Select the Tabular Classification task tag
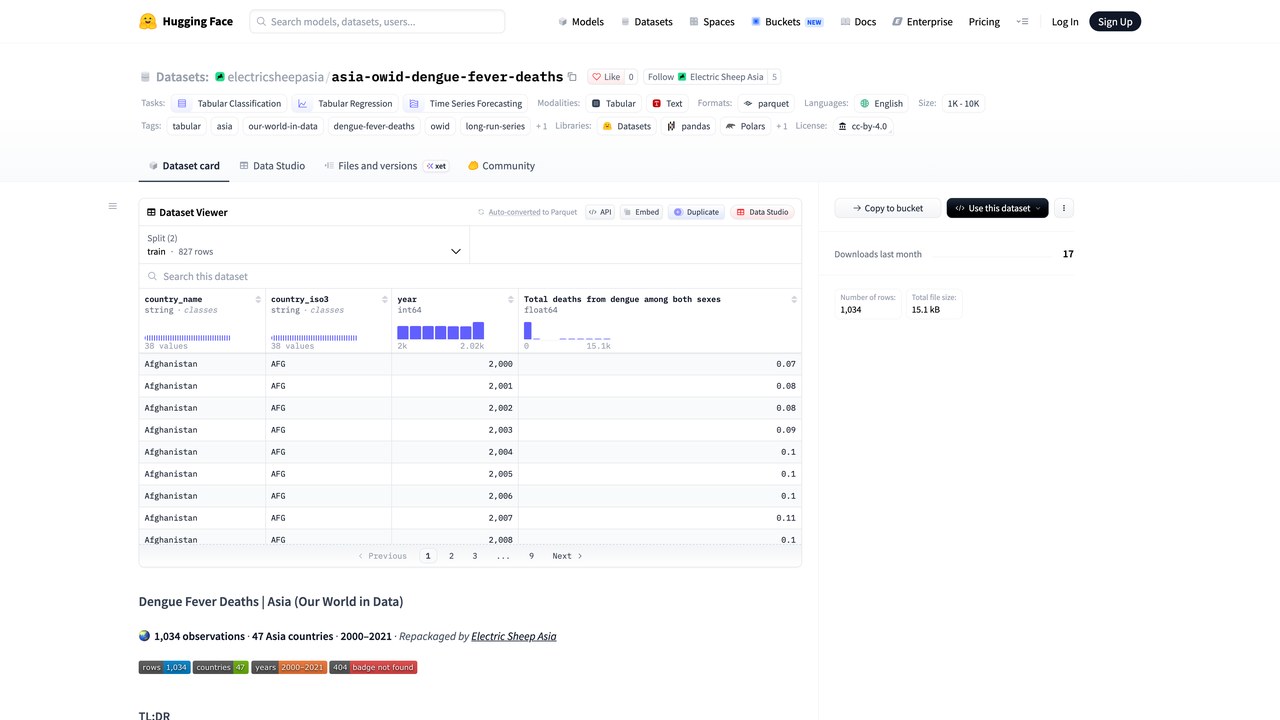This screenshot has width=1280, height=720. coord(229,103)
